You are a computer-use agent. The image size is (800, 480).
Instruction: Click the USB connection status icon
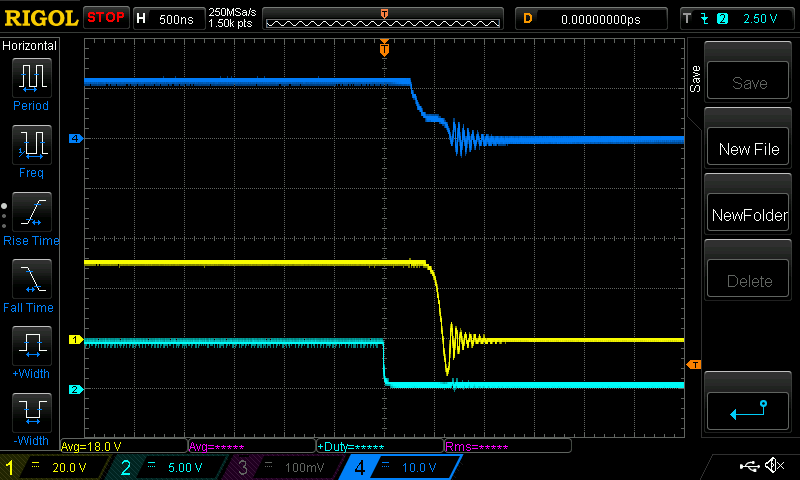point(750,466)
